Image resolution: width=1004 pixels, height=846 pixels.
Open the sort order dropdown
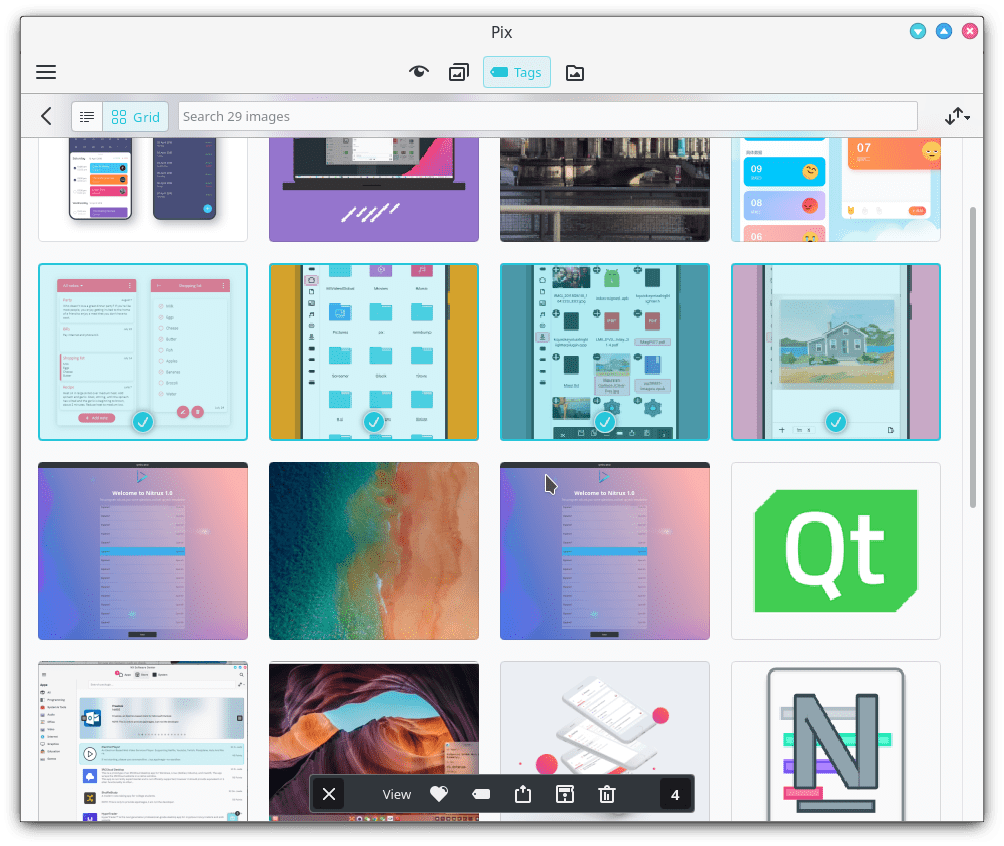coord(957,116)
